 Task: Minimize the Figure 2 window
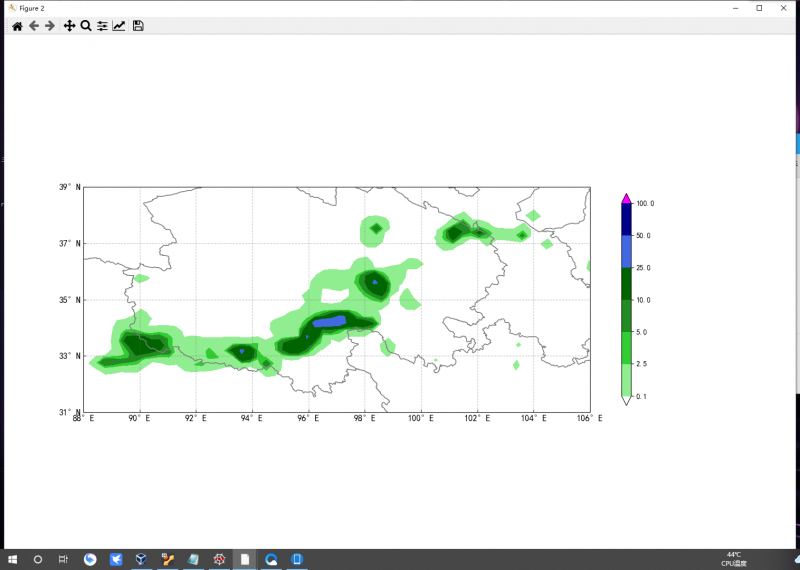coord(736,8)
